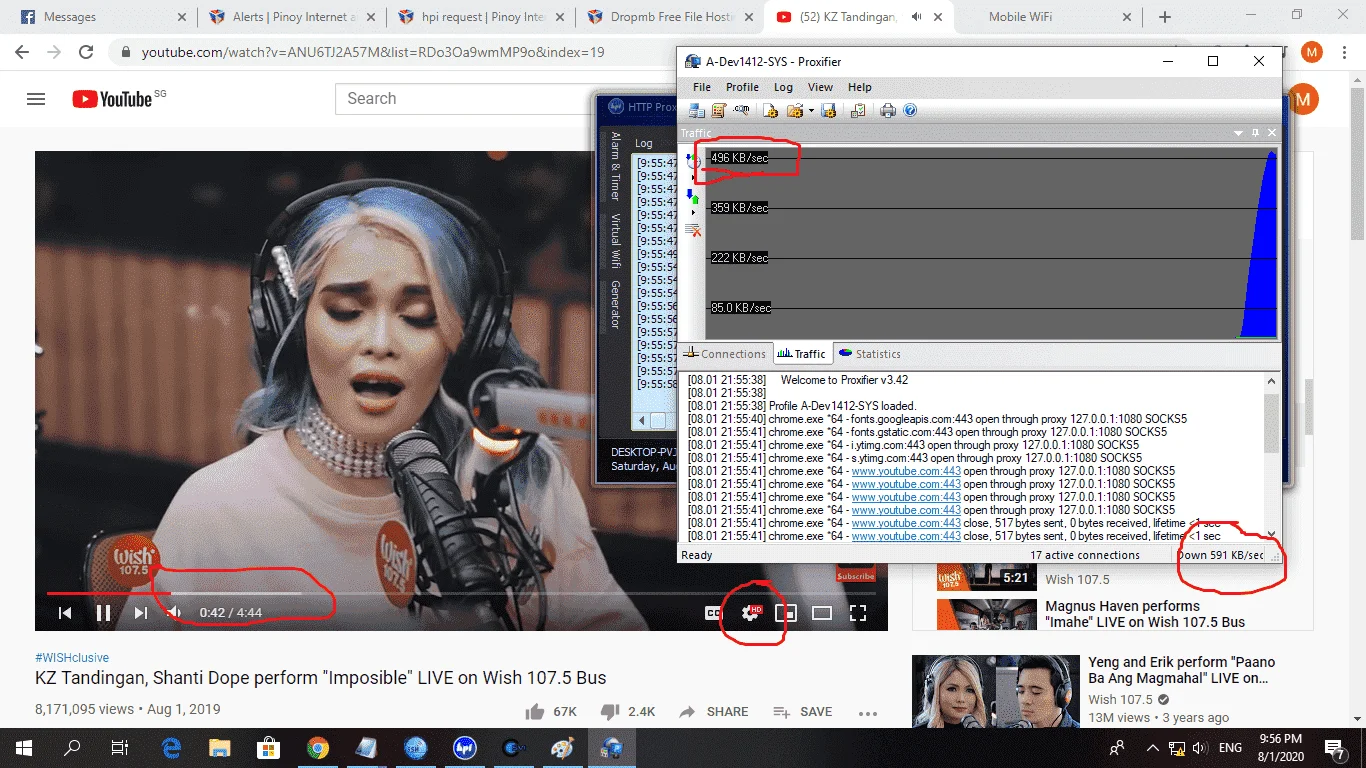Viewport: 1366px width, 768px height.
Task: Launch File Explorer from the taskbar
Action: tap(220, 747)
